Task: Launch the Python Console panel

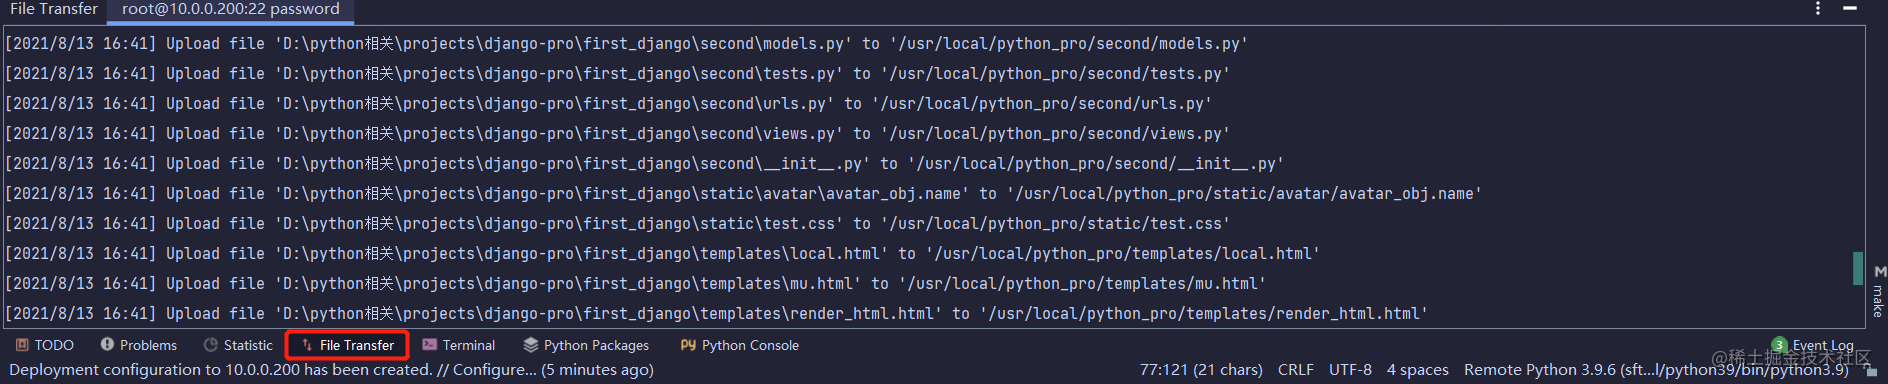Action: (740, 345)
